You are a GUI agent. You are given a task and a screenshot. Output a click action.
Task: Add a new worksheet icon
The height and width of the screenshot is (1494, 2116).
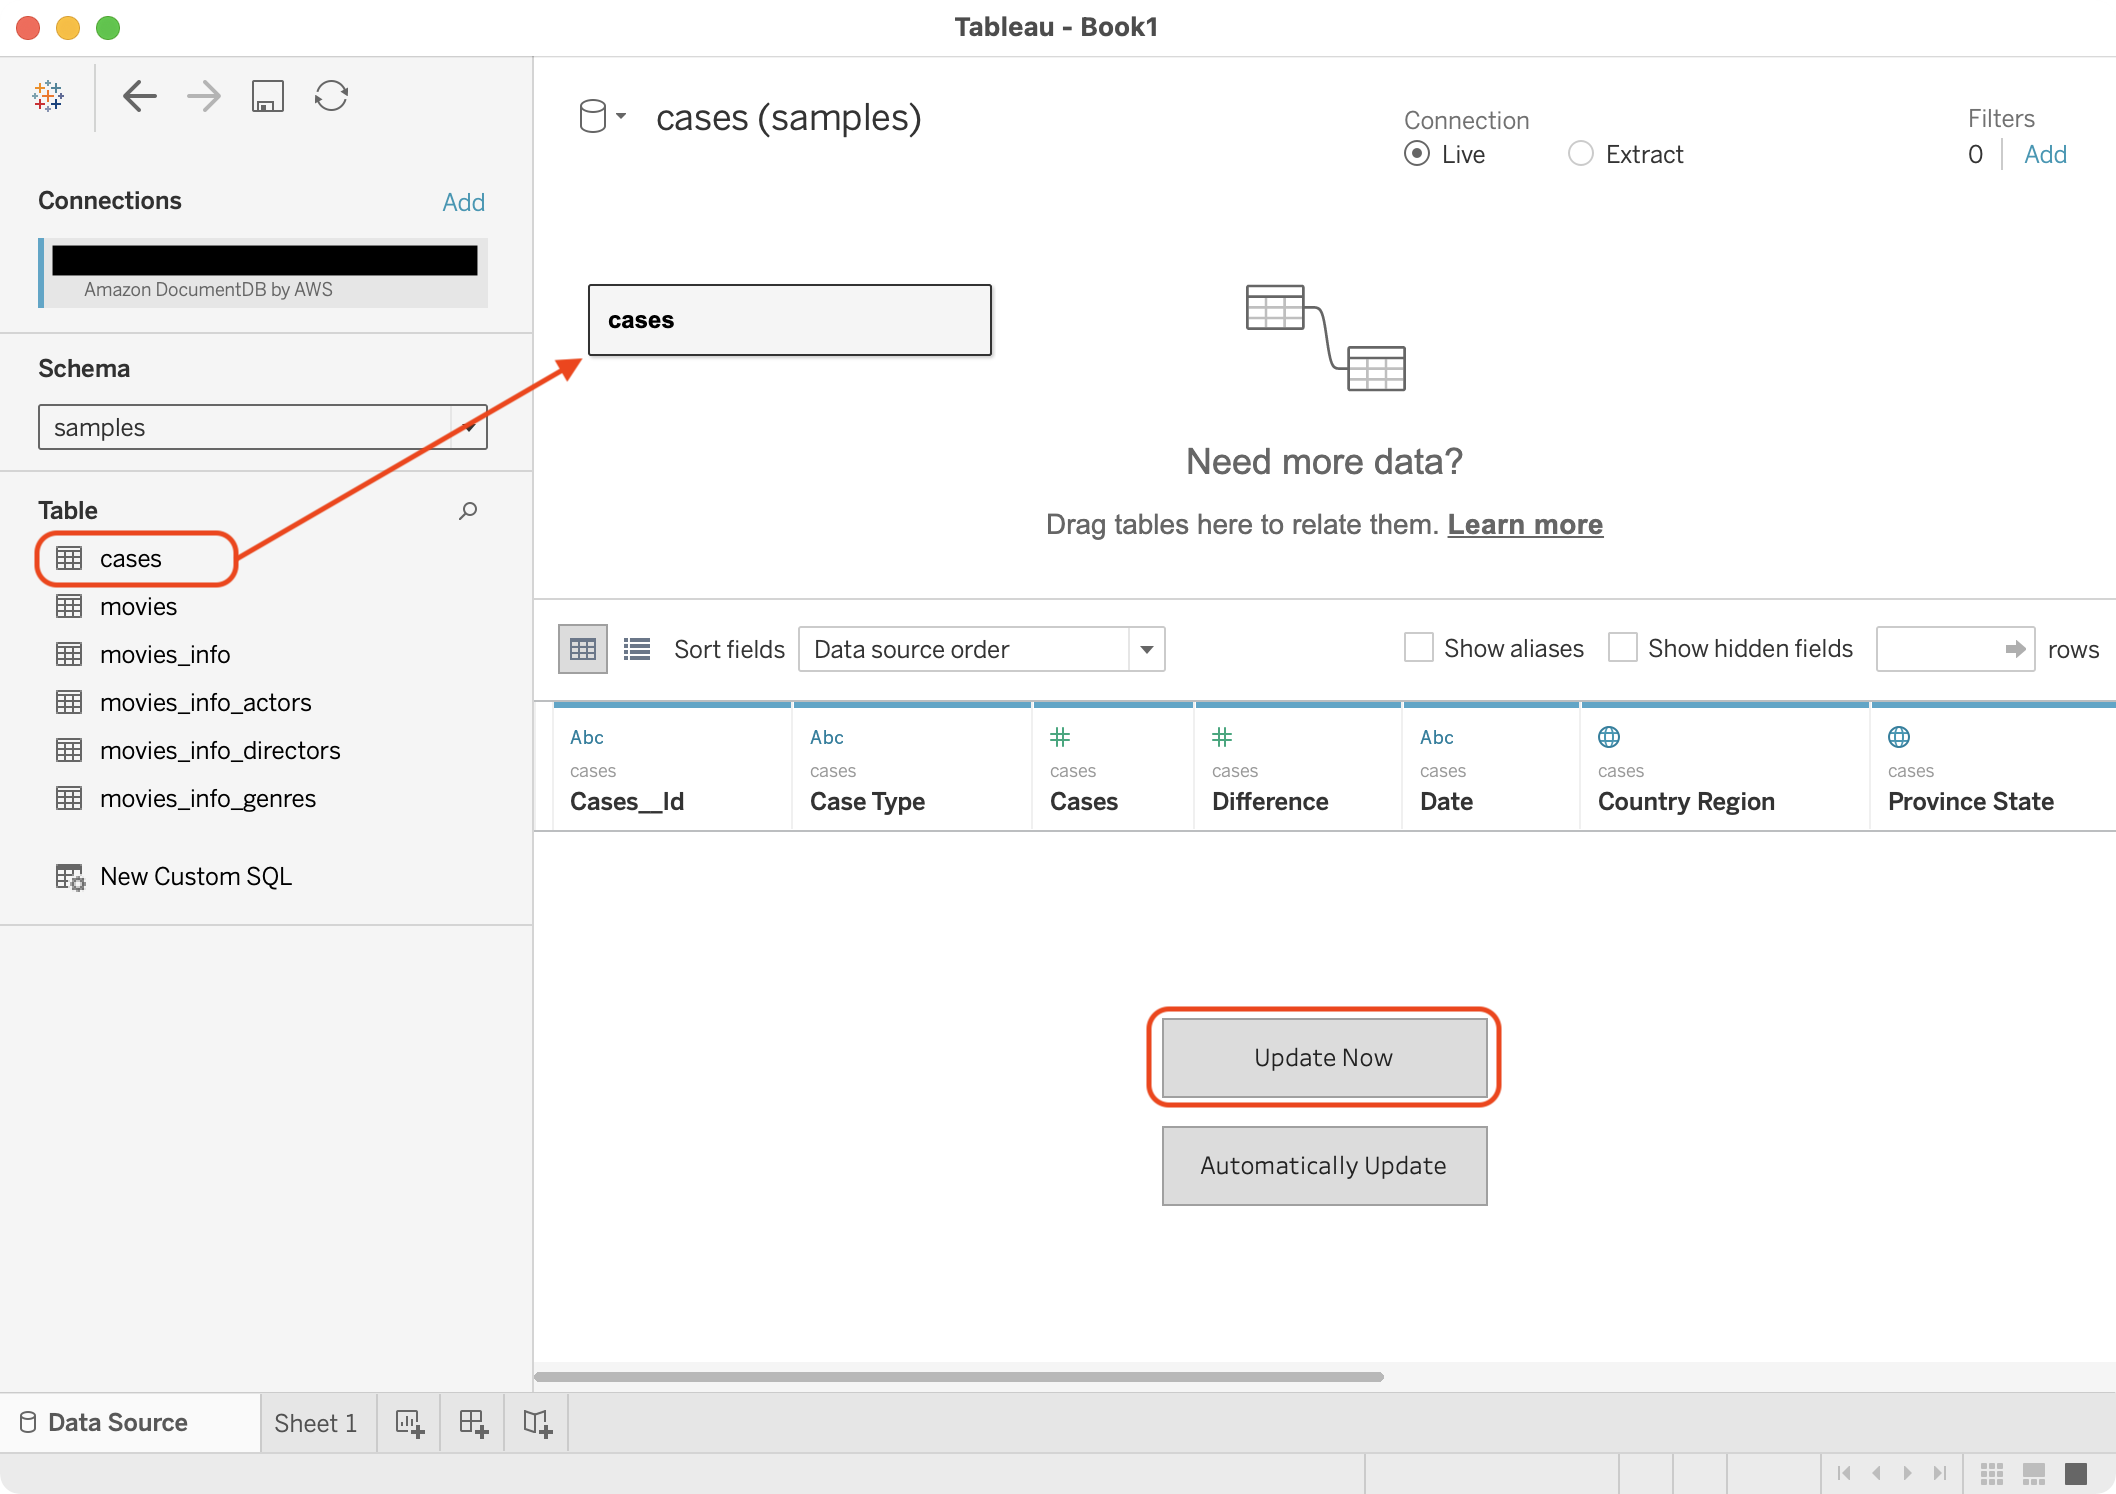[x=409, y=1423]
